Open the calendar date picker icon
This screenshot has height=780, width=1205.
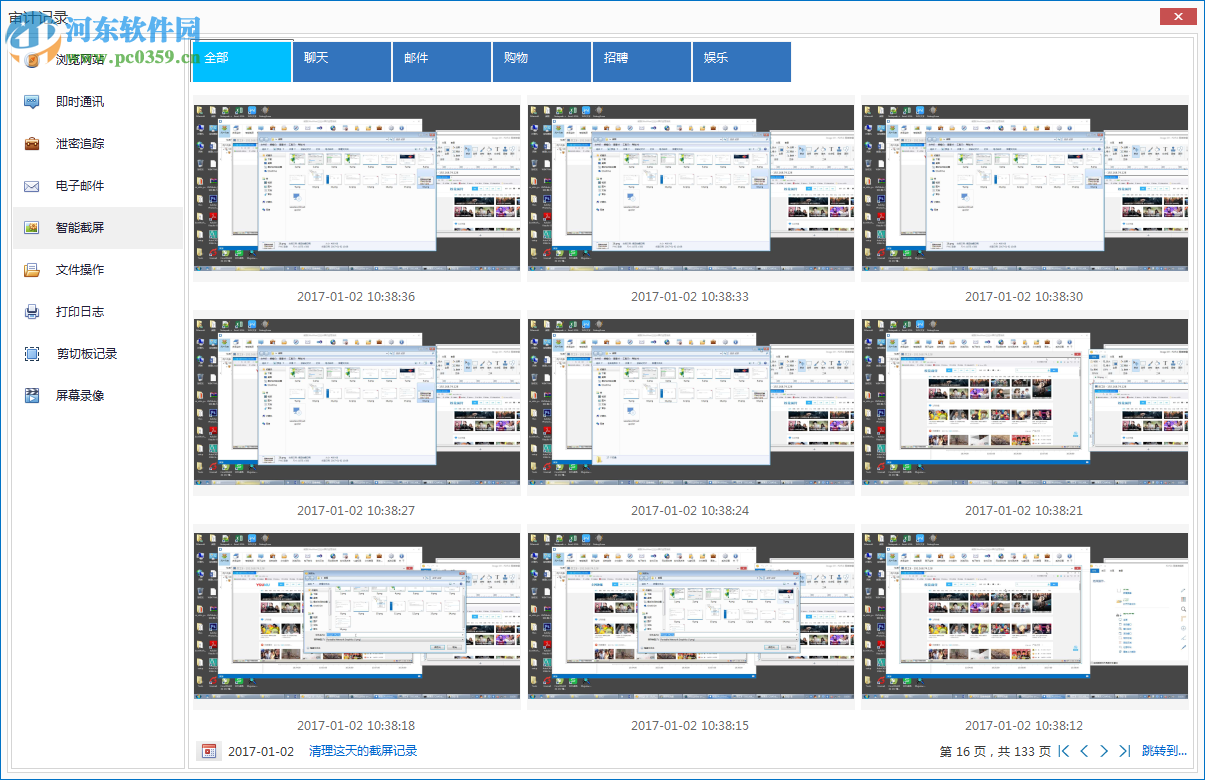click(x=209, y=751)
